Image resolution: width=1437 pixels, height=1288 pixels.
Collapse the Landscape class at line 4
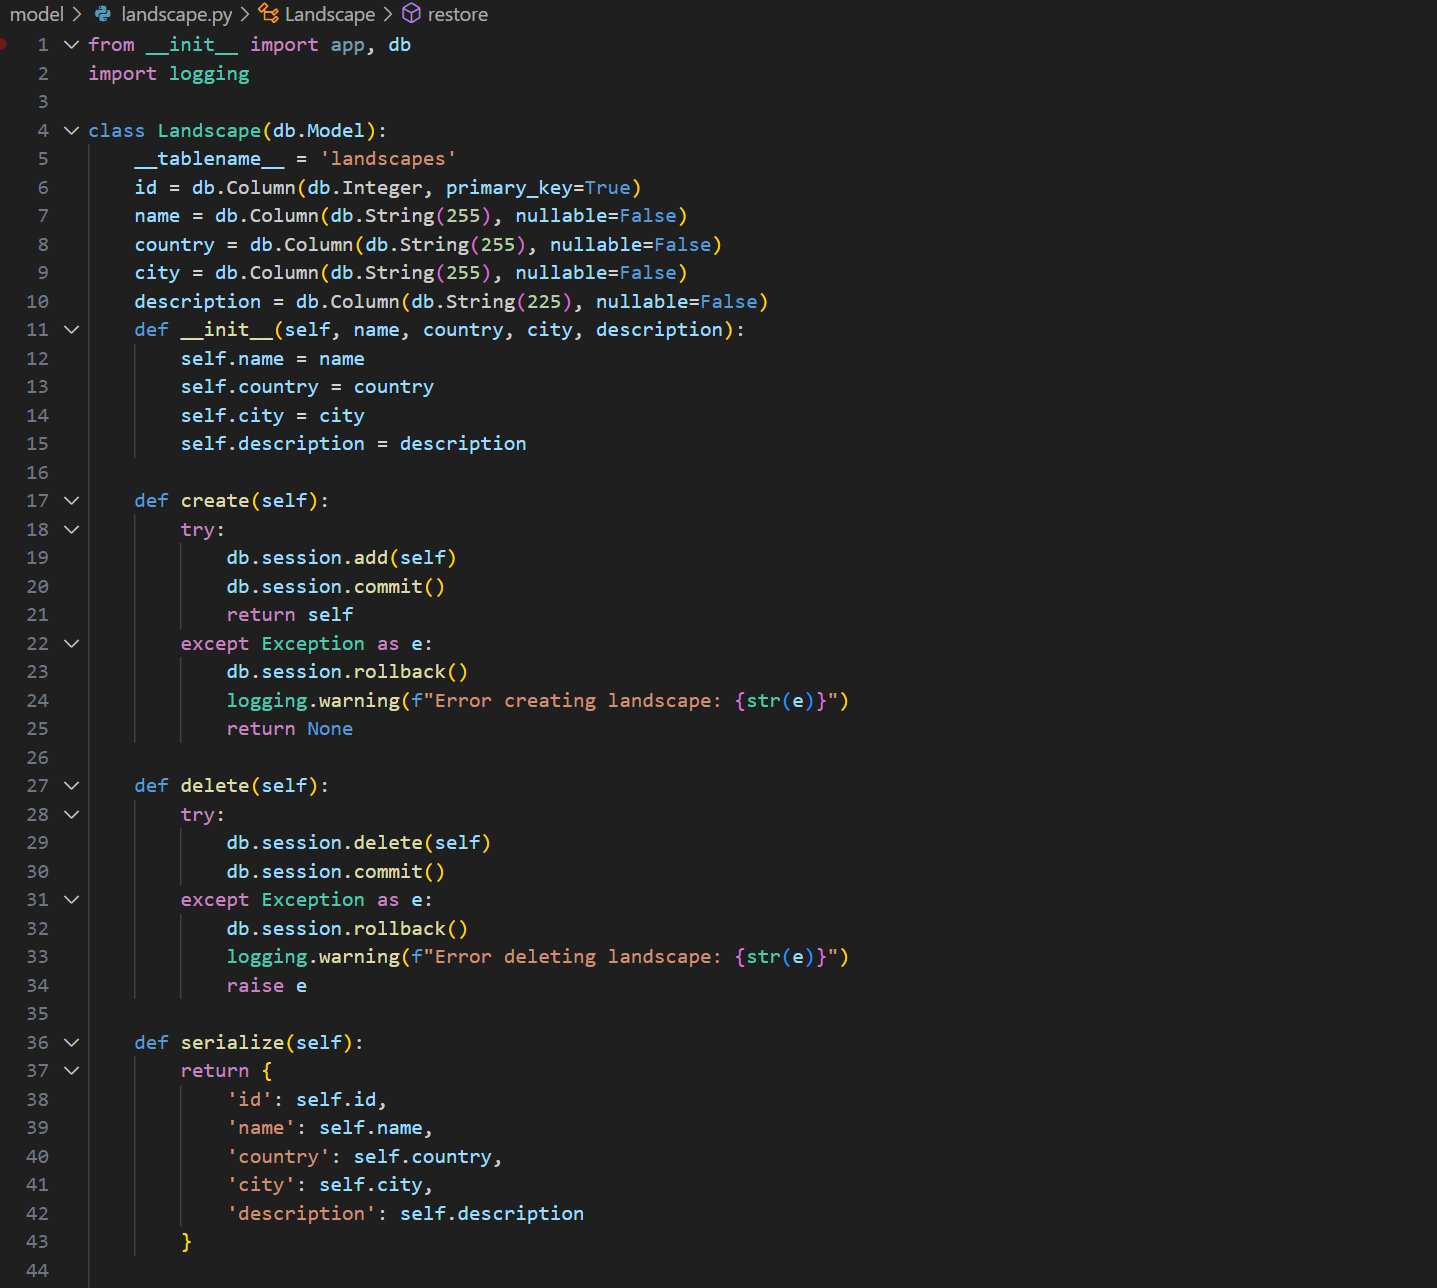coord(71,130)
